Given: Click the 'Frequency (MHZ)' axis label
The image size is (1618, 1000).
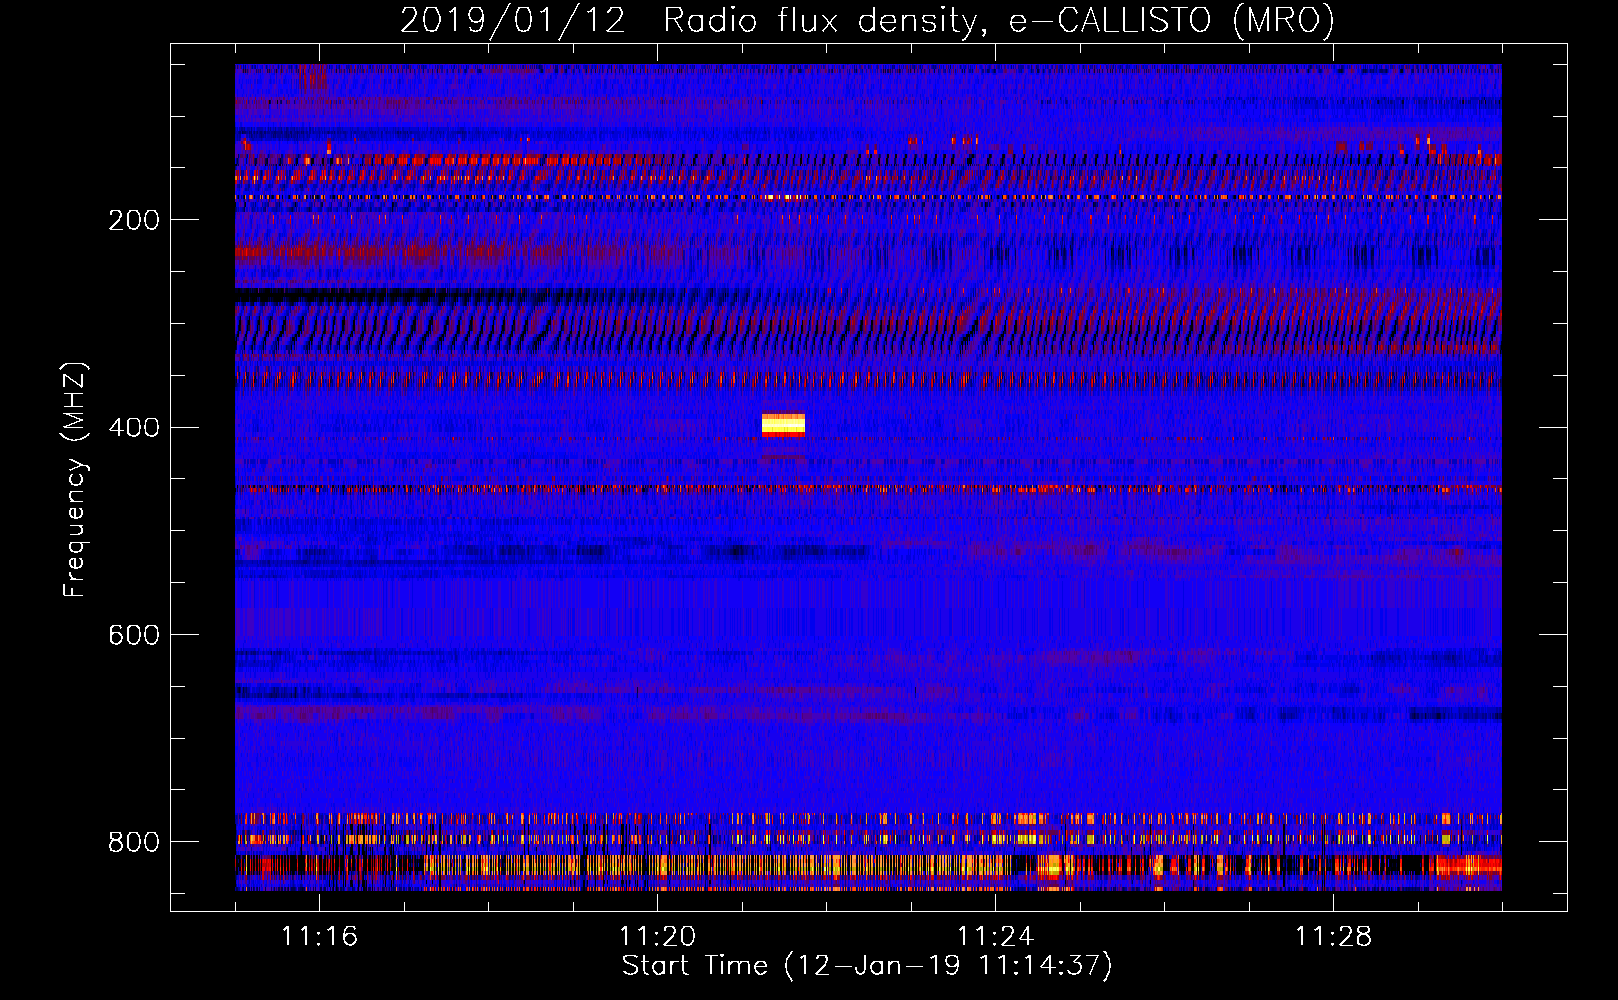Looking at the screenshot, I should (75, 479).
